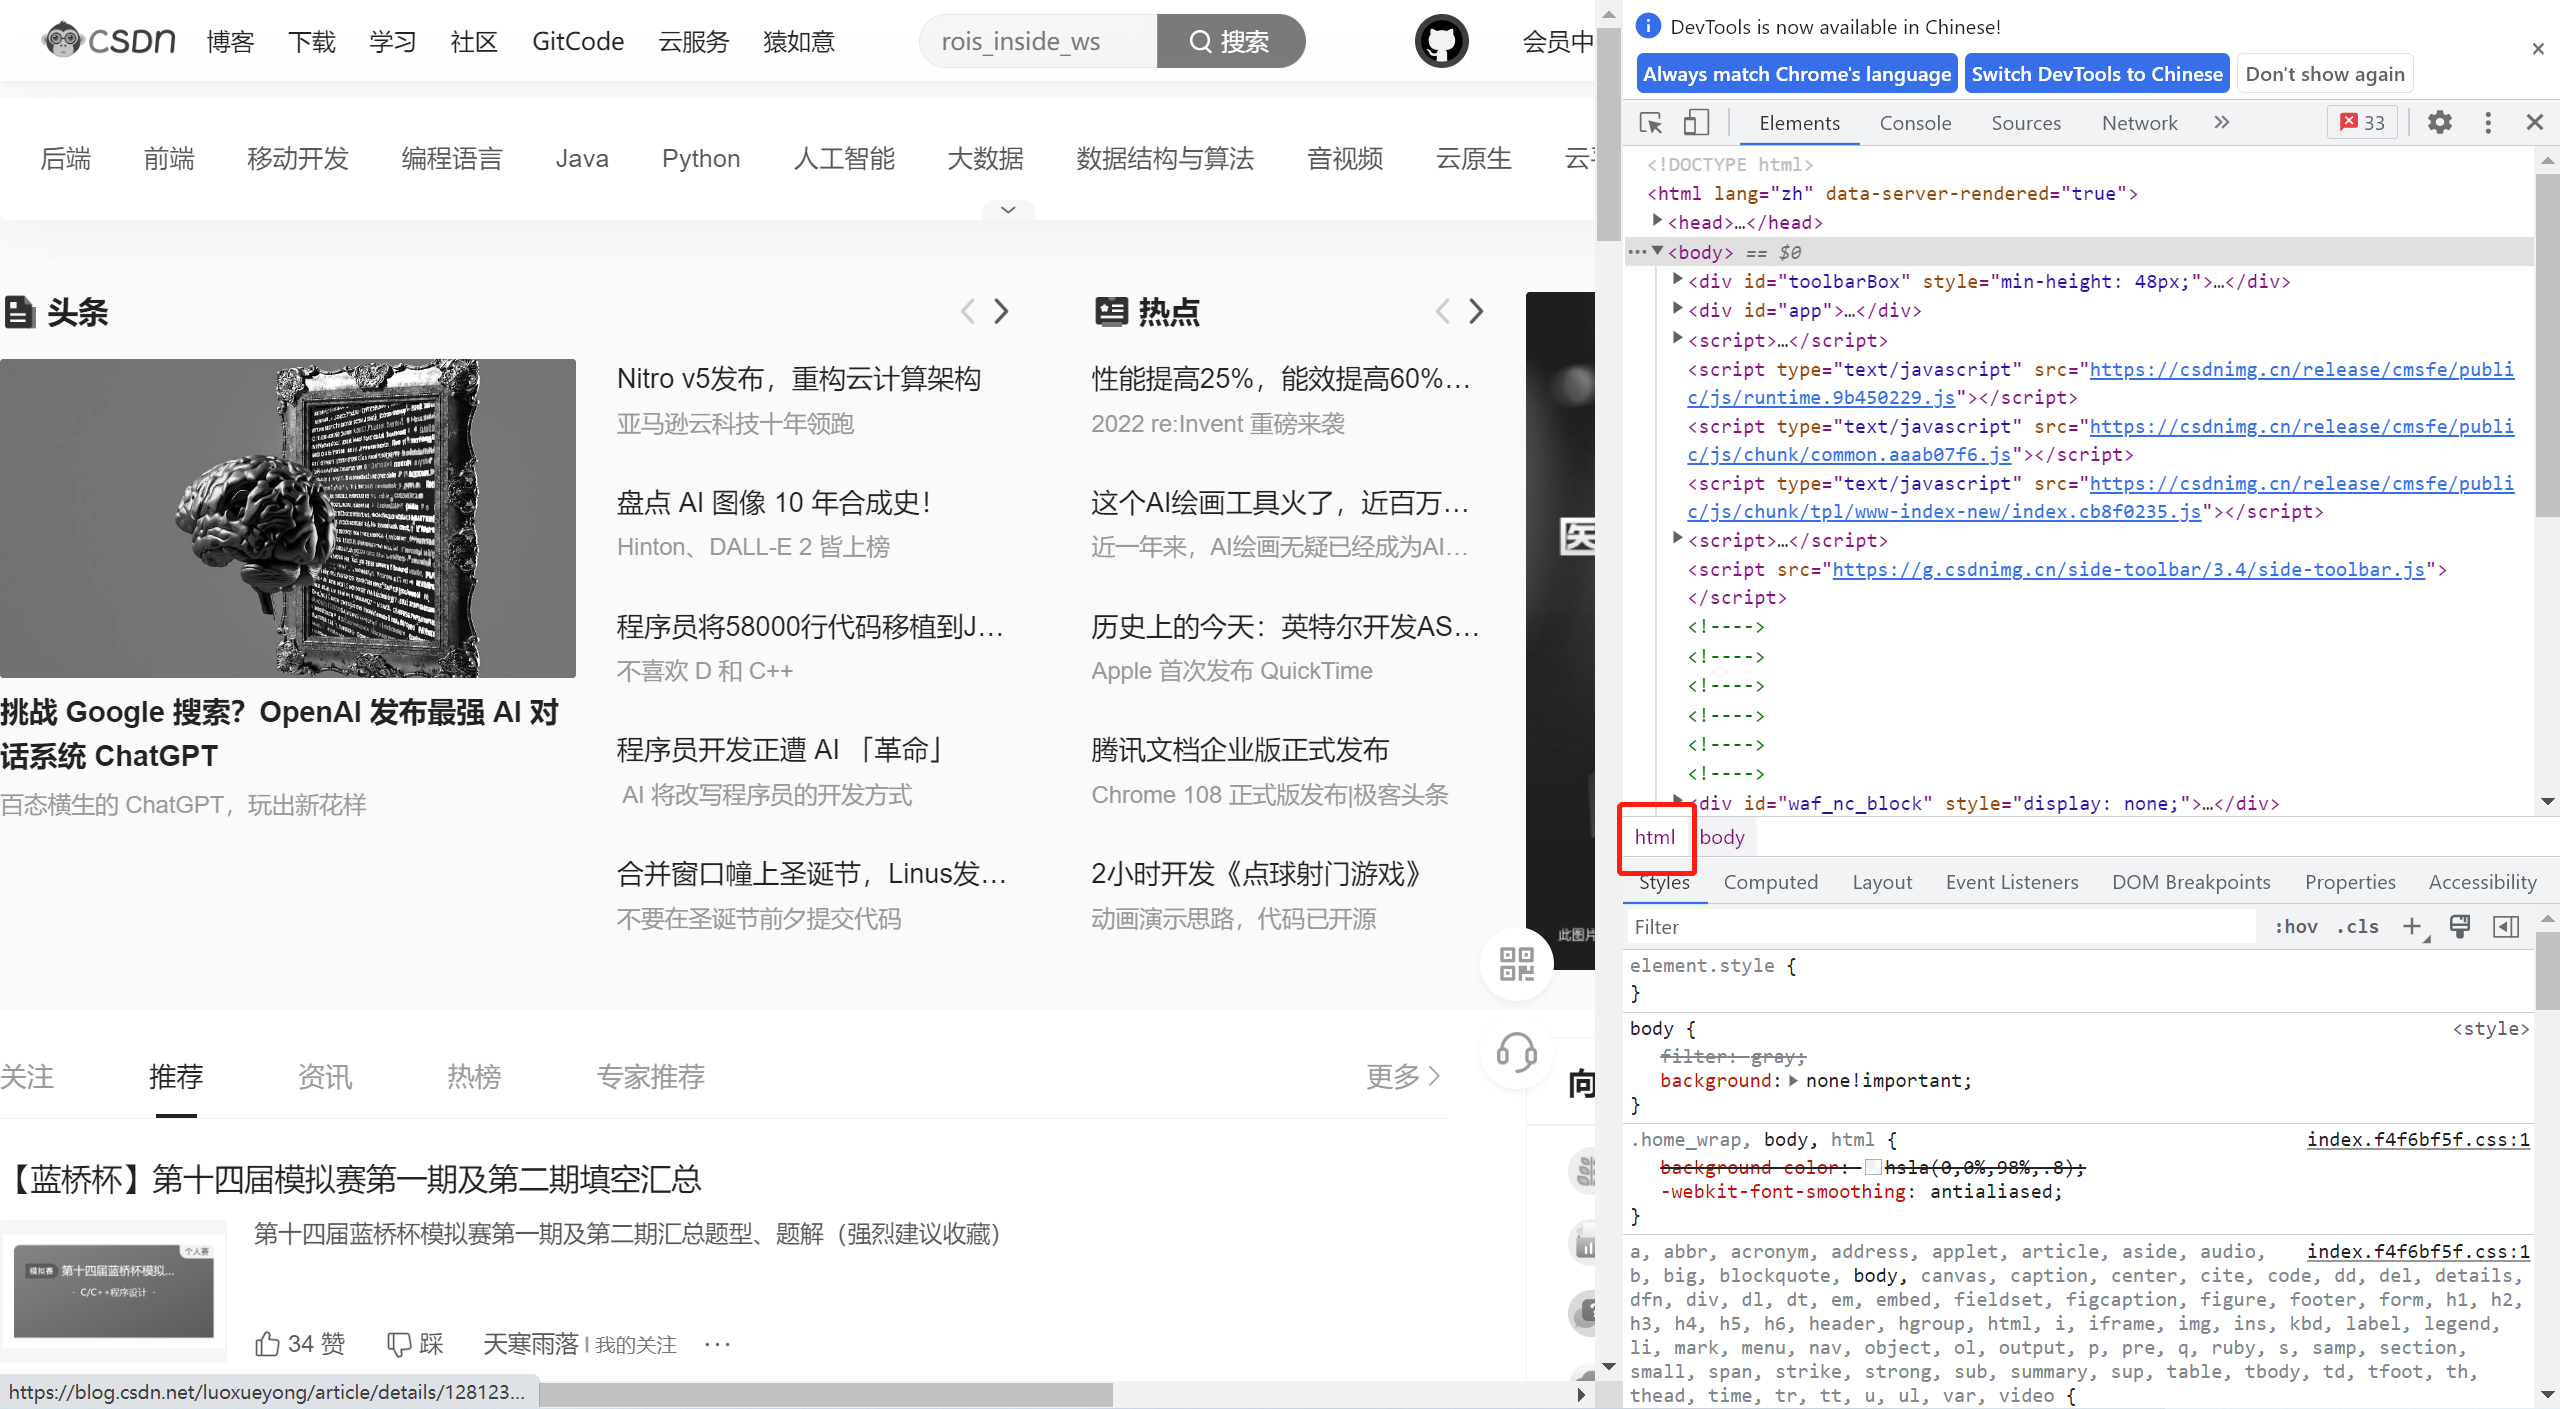Click Always match Chrome's language button
2560x1409 pixels.
1797,74
